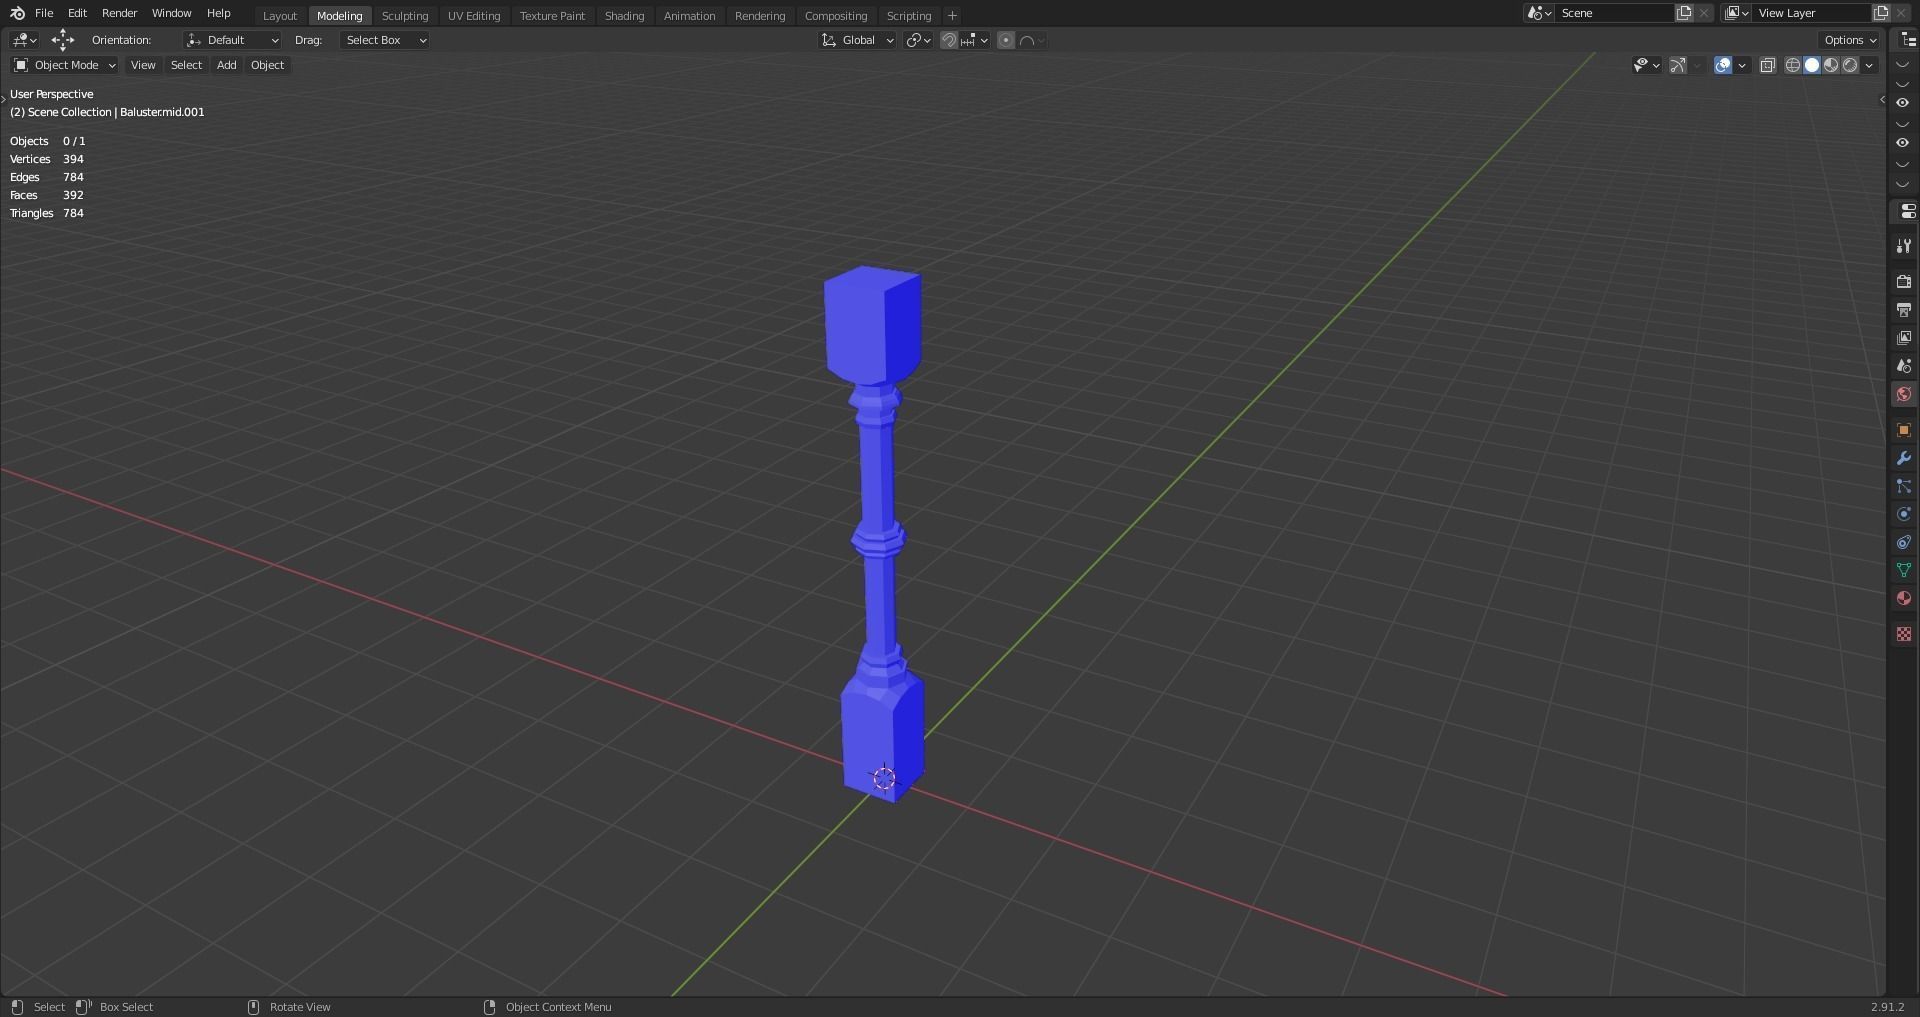This screenshot has width=1920, height=1017.
Task: Add a new view layer icon
Action: (x=1881, y=13)
